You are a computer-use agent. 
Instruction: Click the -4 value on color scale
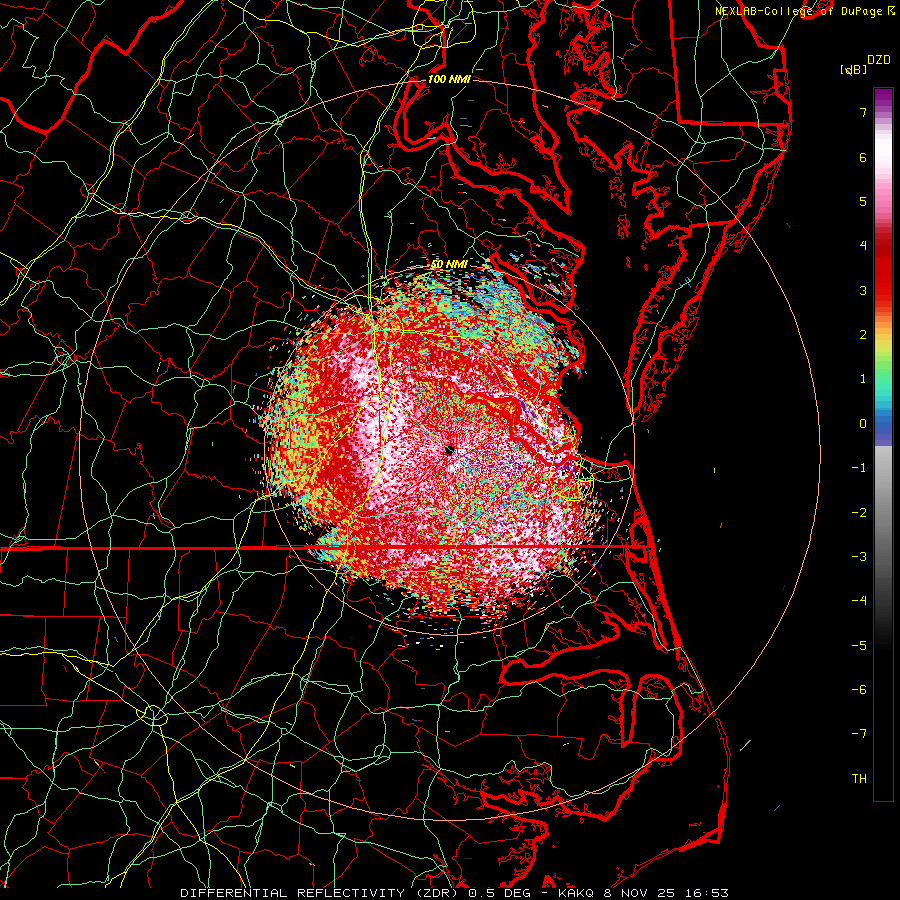[x=859, y=601]
